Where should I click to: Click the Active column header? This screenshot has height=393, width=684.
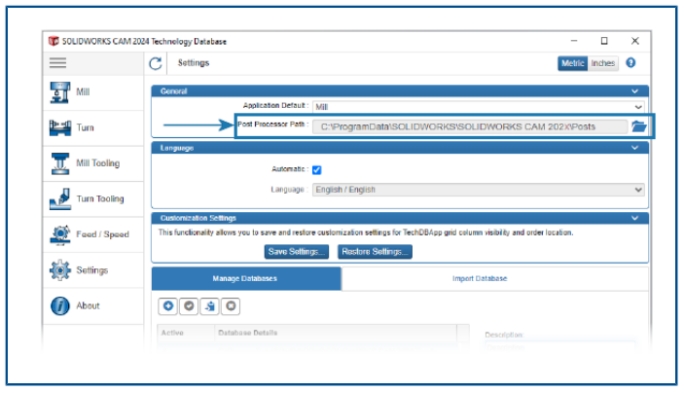tap(172, 333)
